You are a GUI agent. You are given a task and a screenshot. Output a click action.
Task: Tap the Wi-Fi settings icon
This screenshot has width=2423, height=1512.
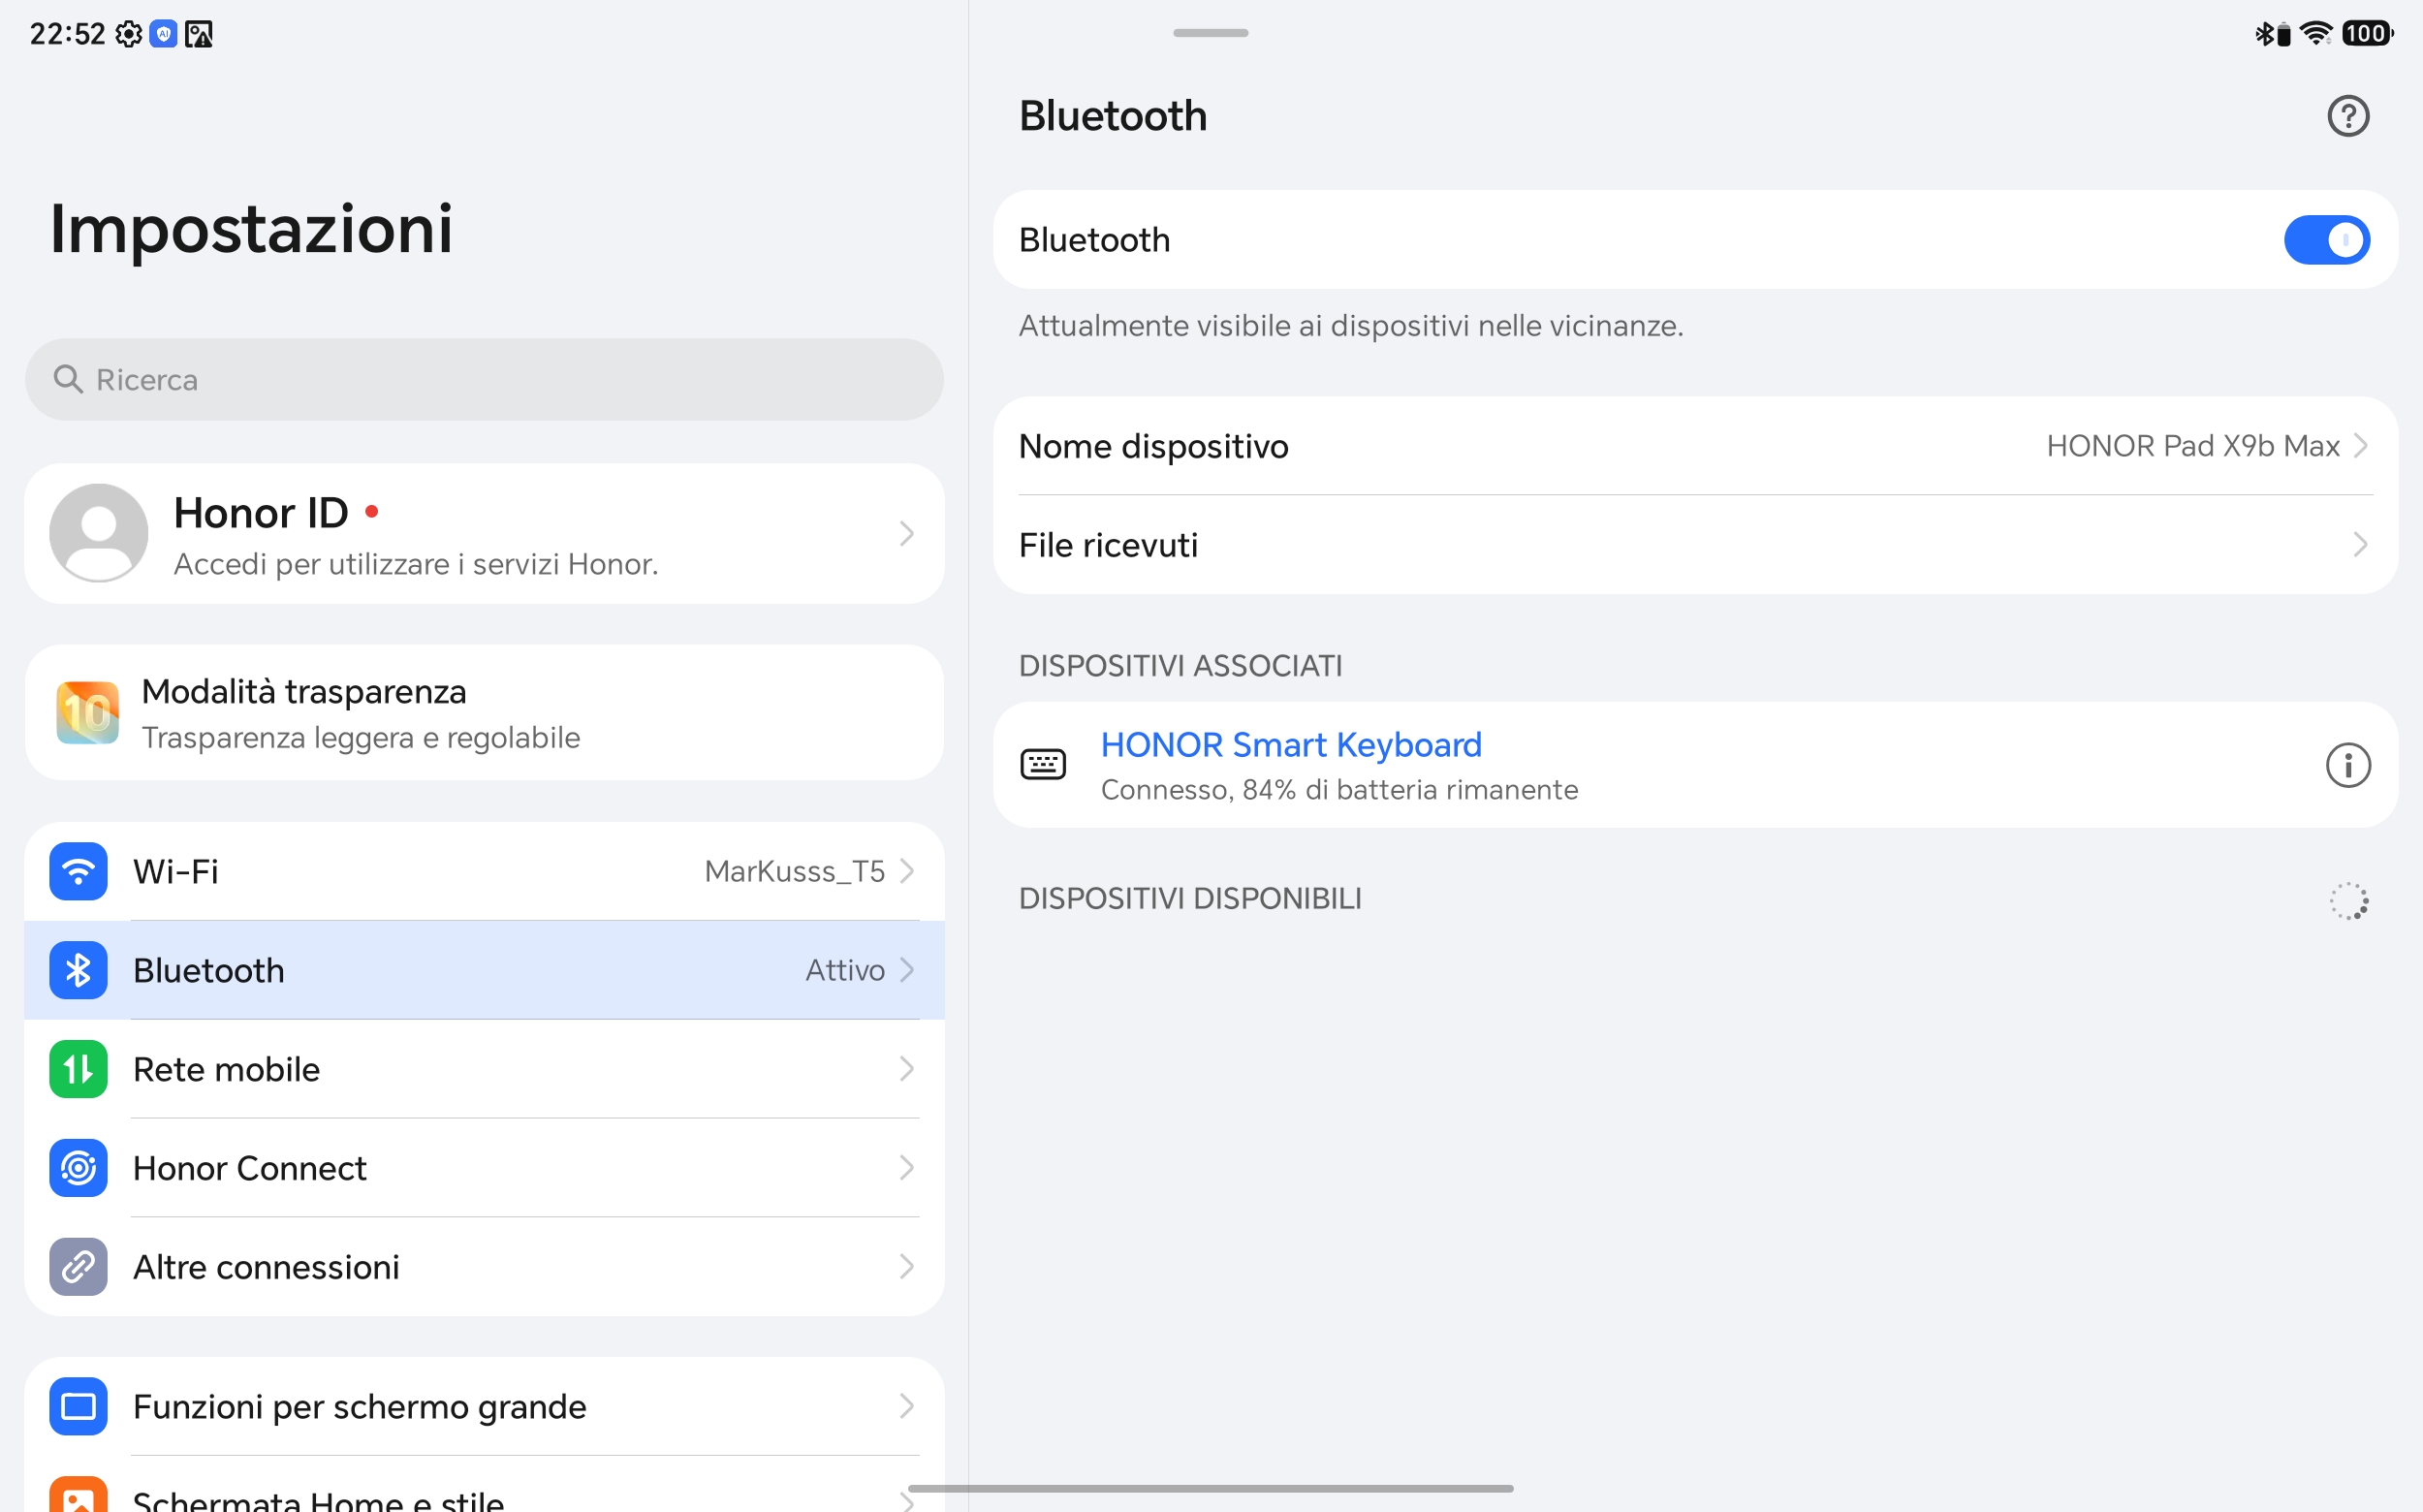coord(78,871)
